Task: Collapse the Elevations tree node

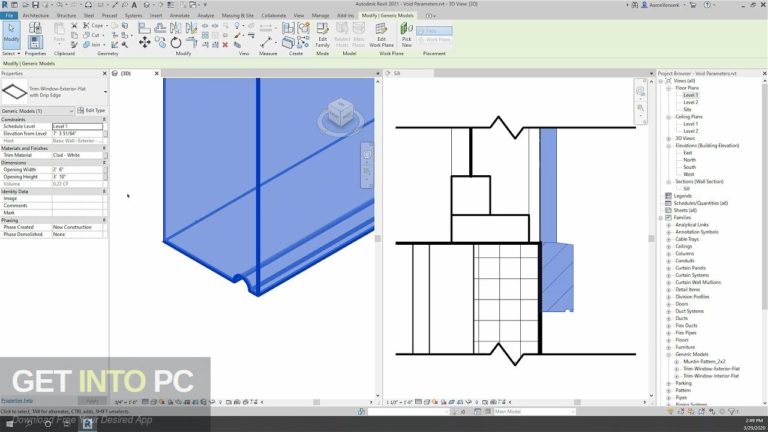Action: (668, 145)
